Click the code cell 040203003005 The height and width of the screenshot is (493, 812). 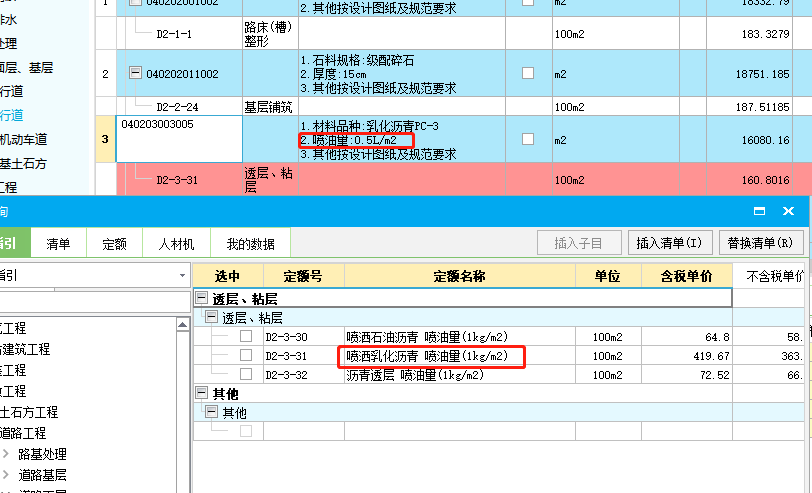(179, 139)
